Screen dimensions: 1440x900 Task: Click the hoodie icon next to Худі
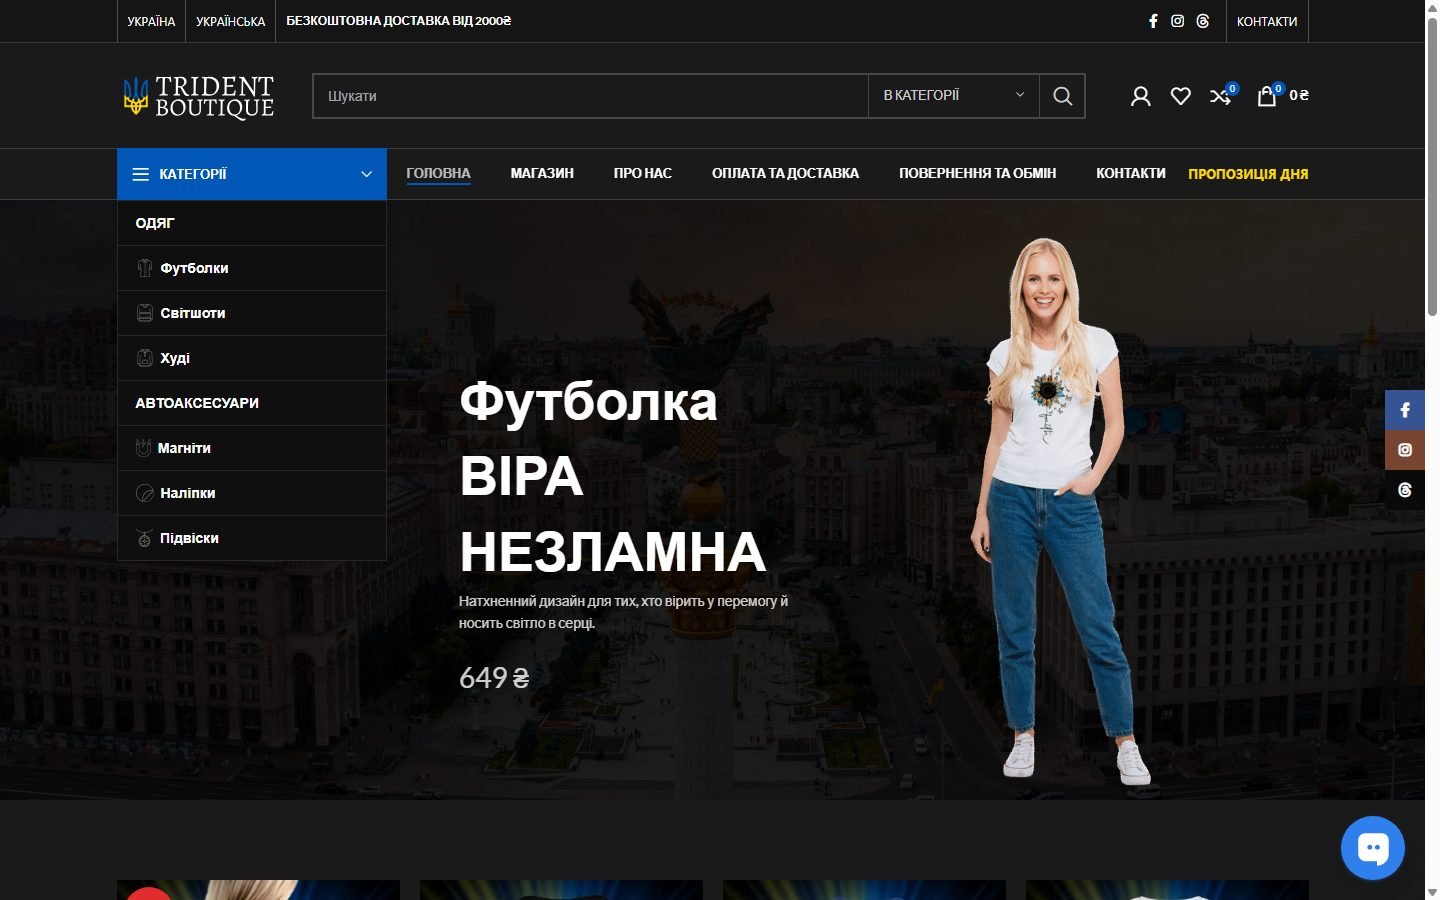(x=145, y=358)
